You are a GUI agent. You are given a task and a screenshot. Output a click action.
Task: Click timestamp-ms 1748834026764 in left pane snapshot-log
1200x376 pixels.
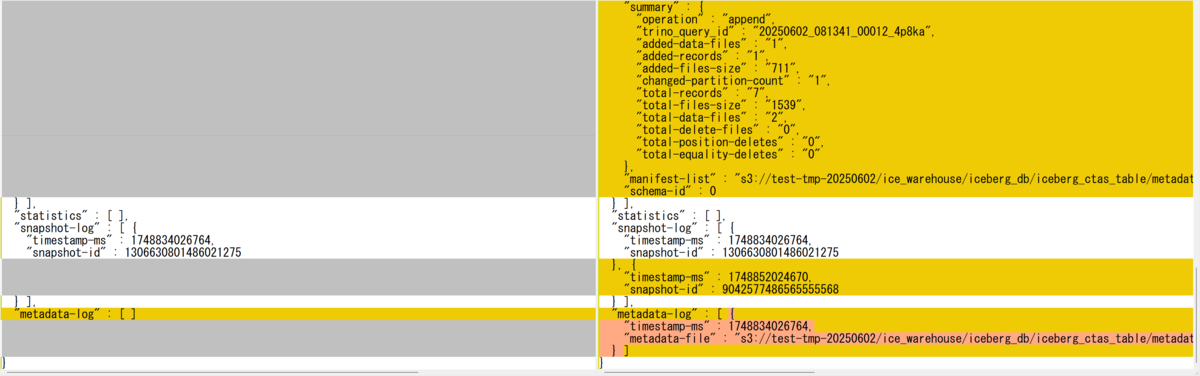coord(120,239)
